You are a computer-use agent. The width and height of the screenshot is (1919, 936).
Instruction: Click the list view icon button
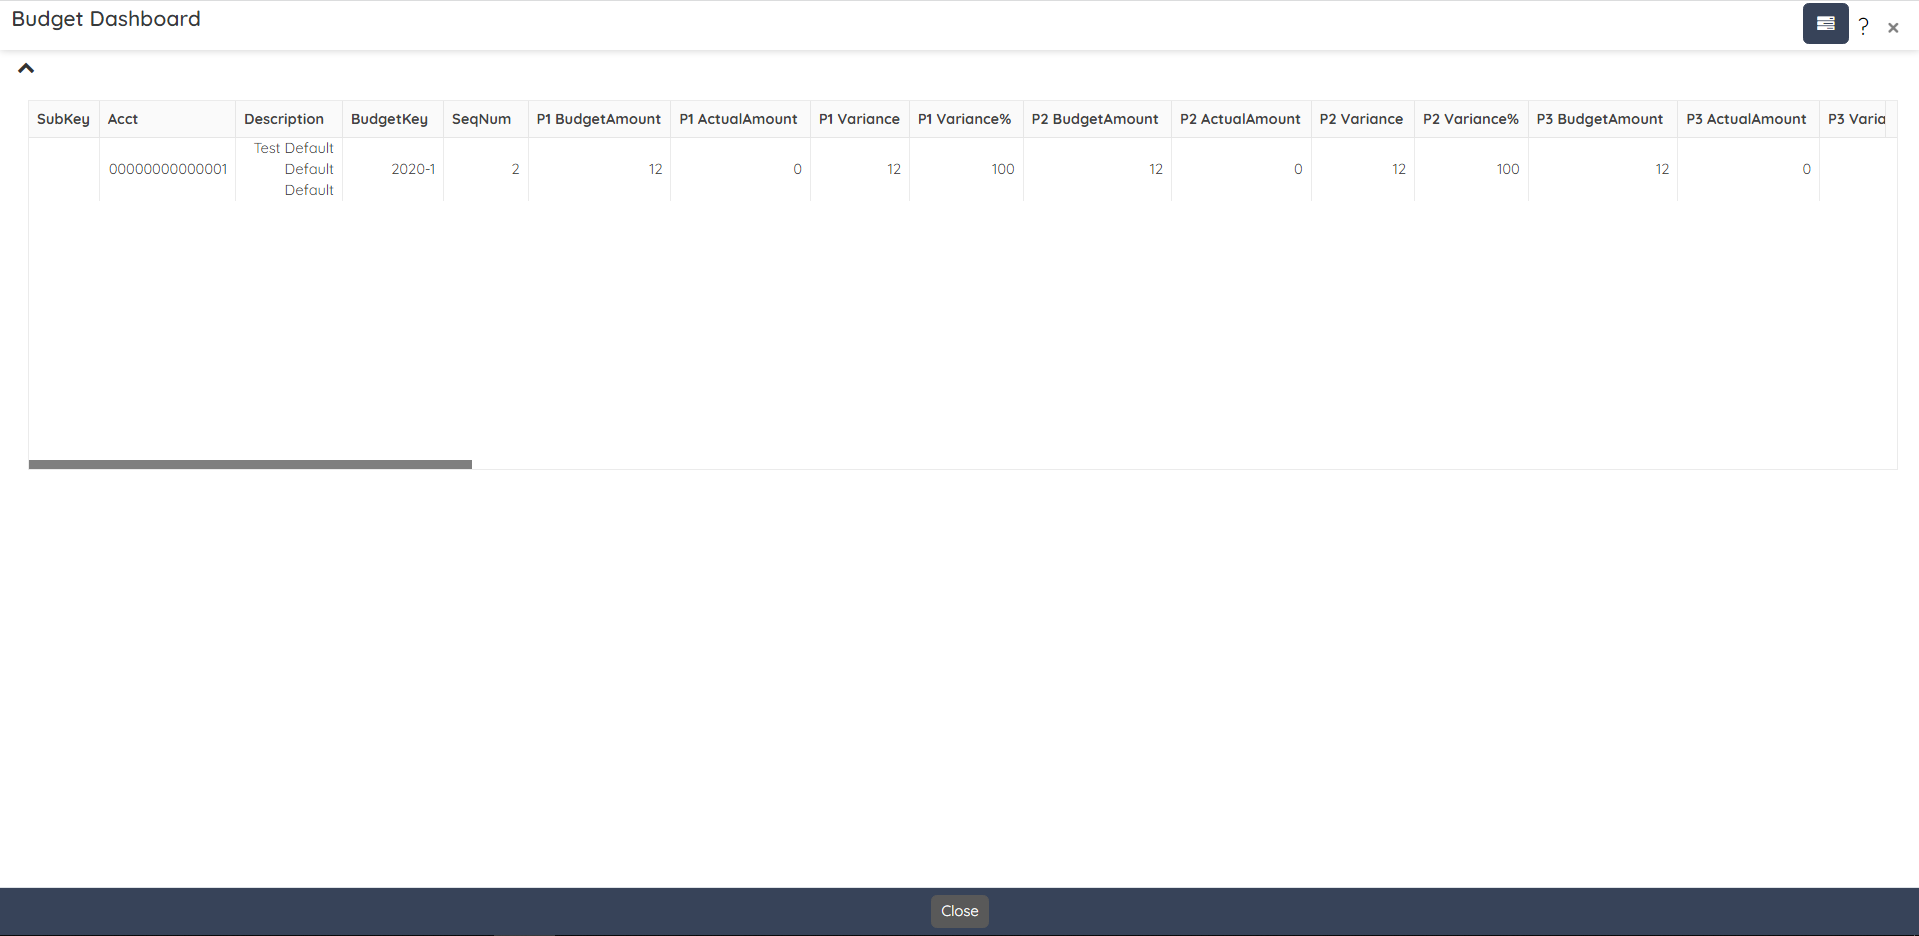[x=1825, y=24]
